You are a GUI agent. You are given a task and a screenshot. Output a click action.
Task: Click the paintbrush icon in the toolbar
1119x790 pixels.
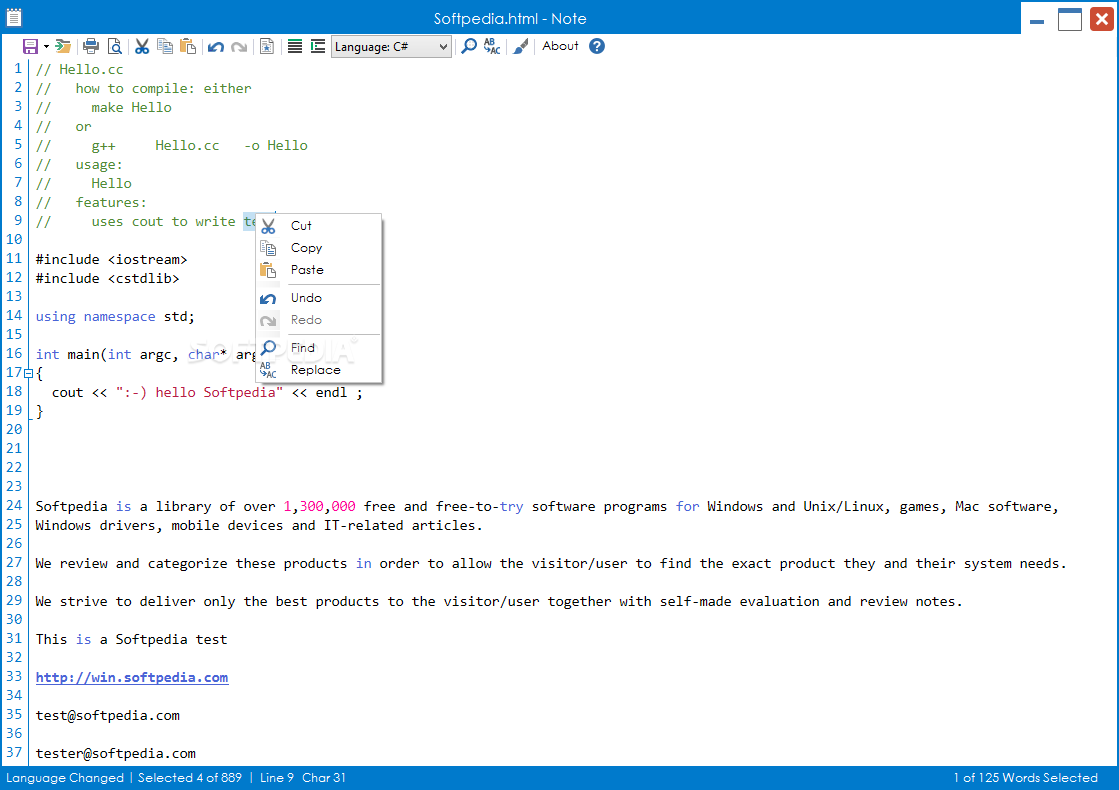point(521,46)
